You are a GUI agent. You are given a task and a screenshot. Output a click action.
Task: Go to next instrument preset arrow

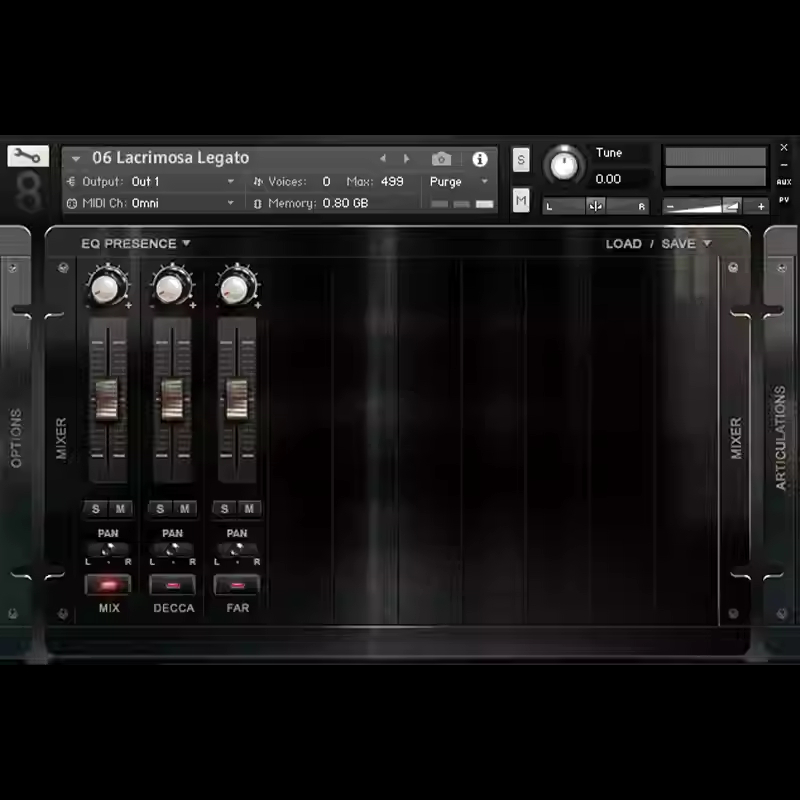407,159
